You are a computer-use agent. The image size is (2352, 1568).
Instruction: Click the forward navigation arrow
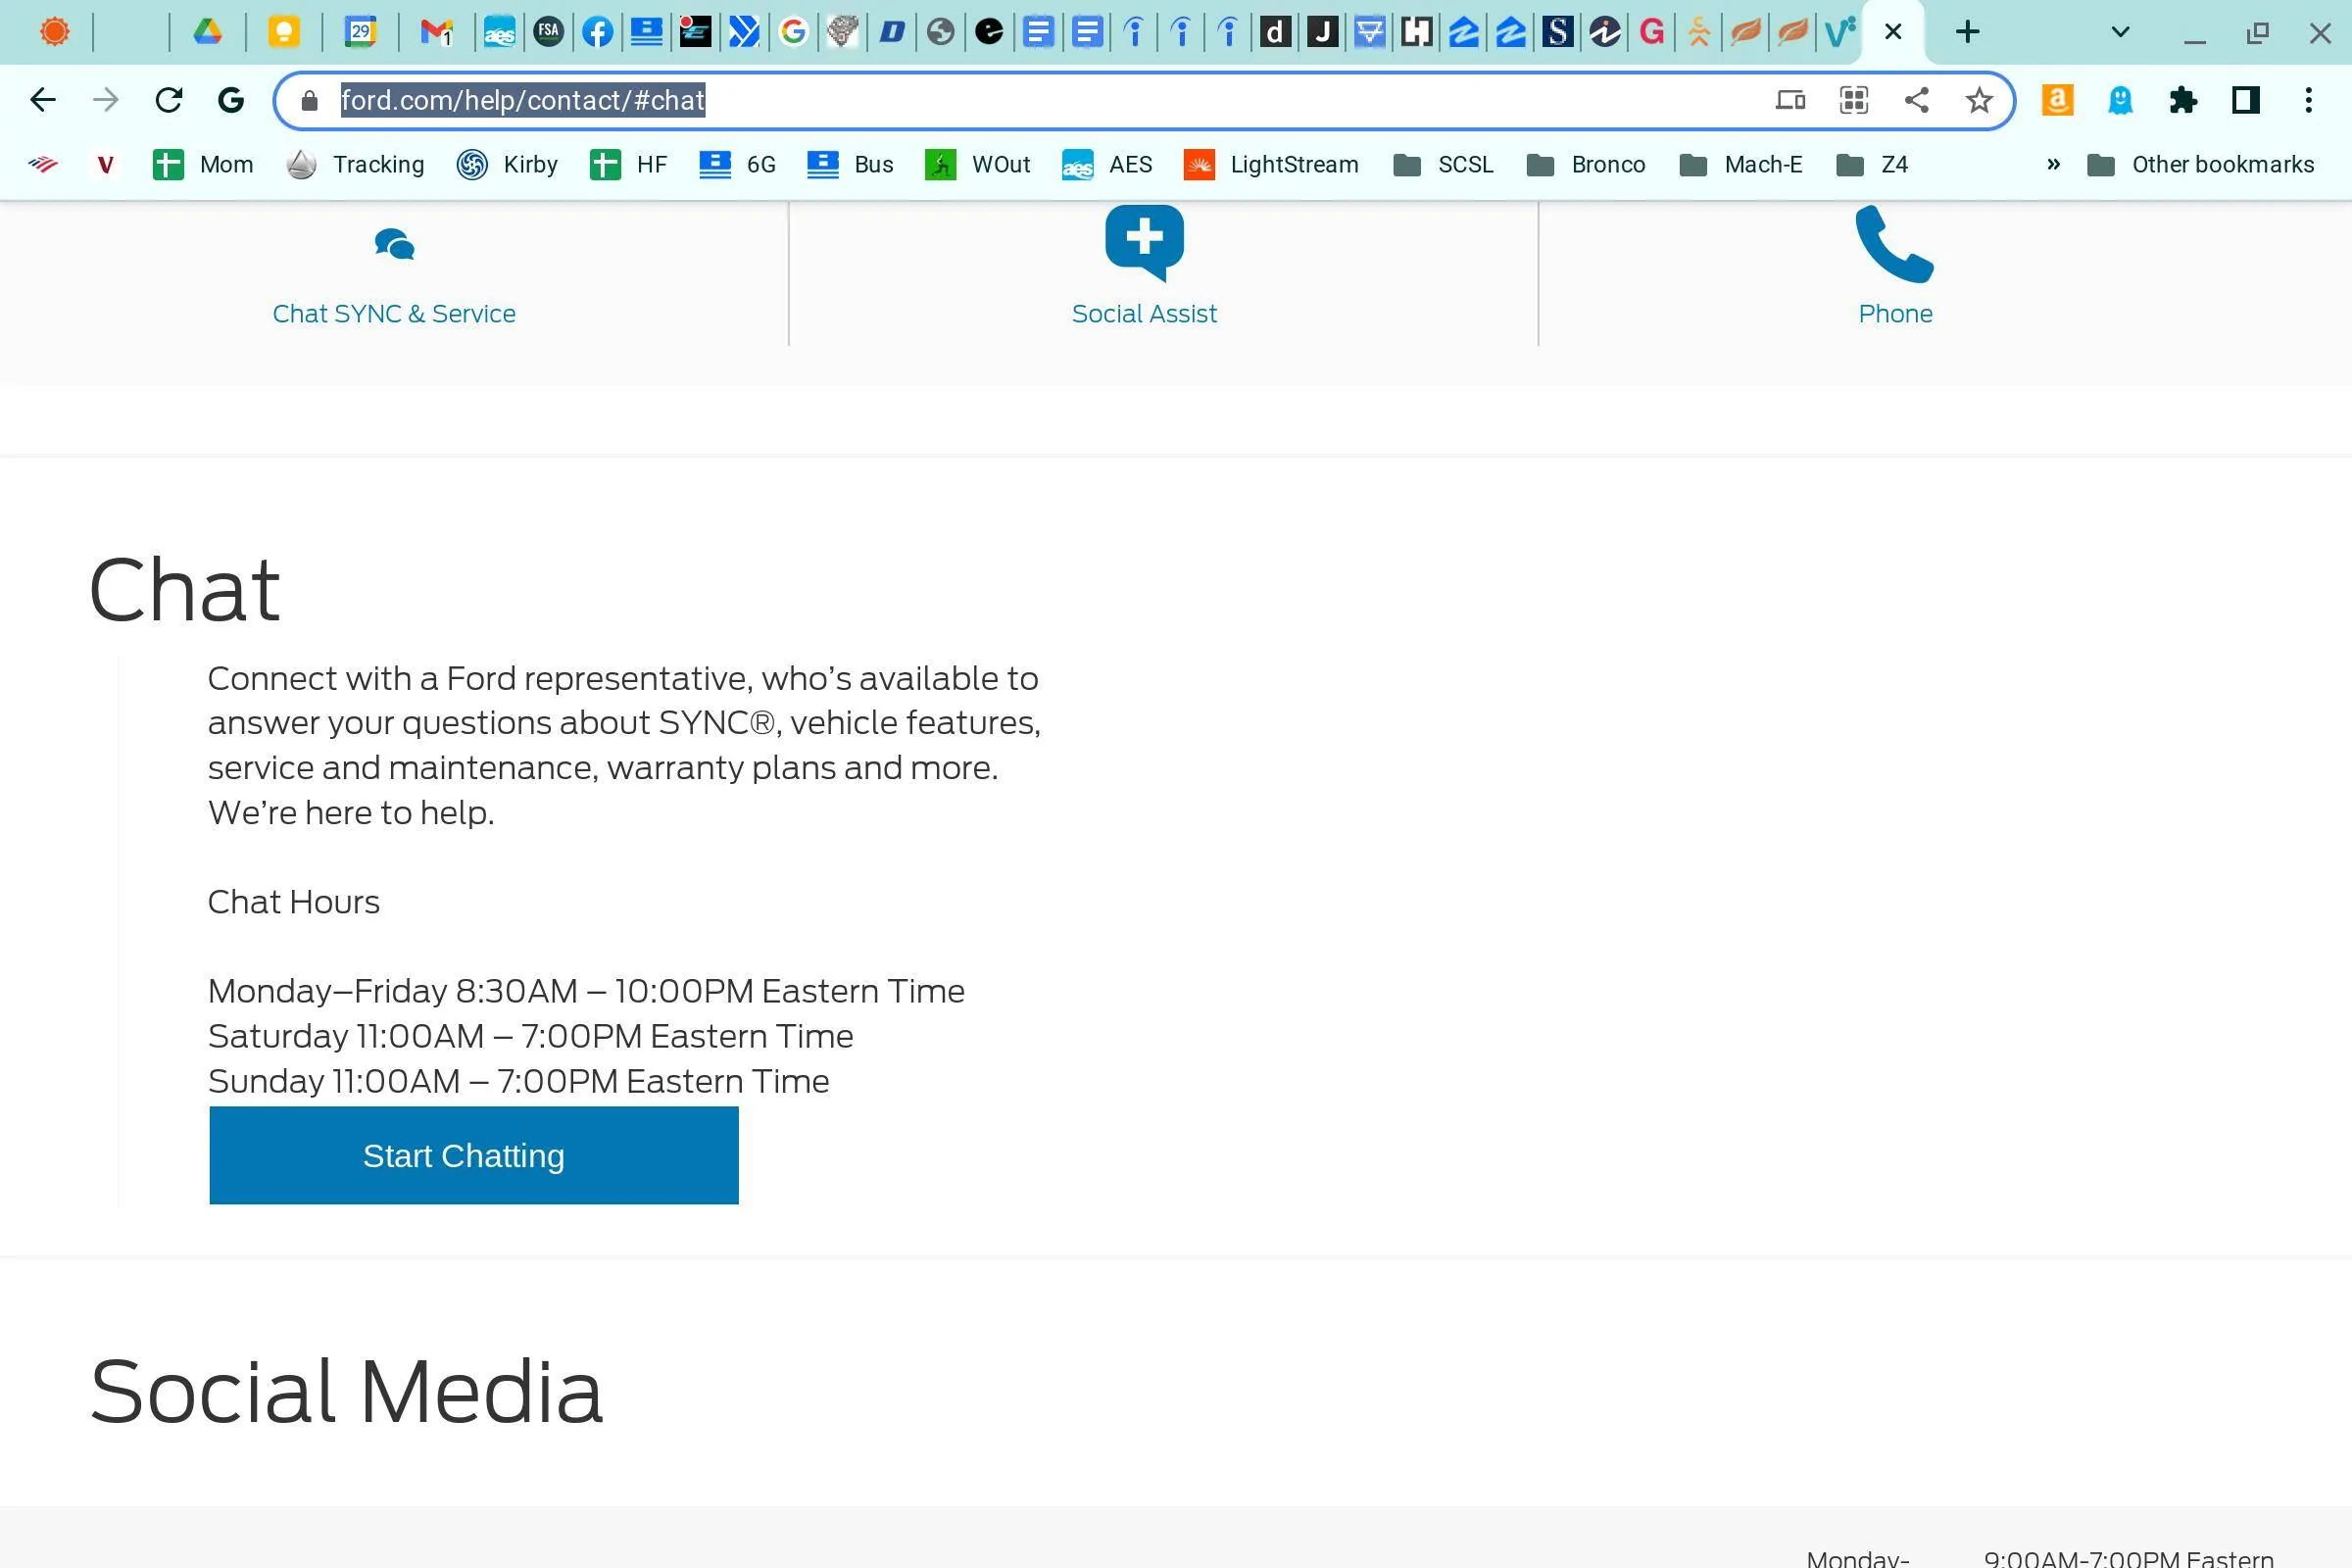click(x=106, y=100)
